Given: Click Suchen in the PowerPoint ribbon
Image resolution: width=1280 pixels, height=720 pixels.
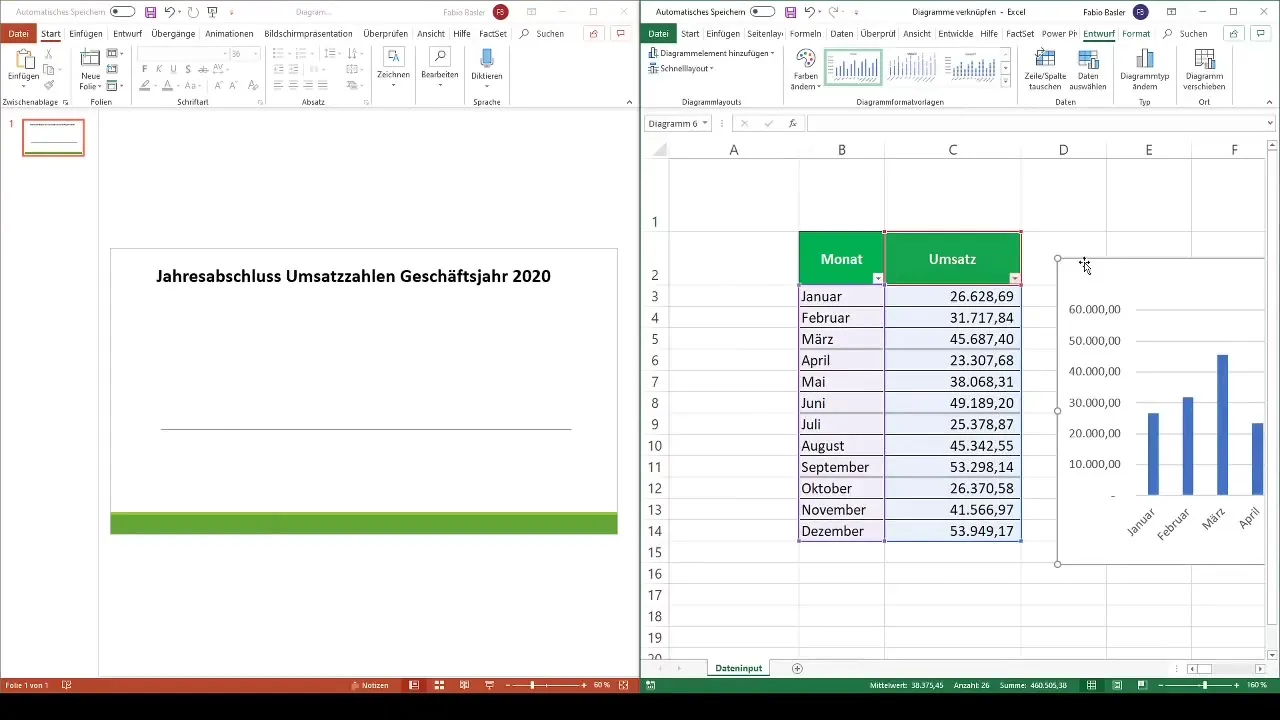Looking at the screenshot, I should click(x=542, y=33).
